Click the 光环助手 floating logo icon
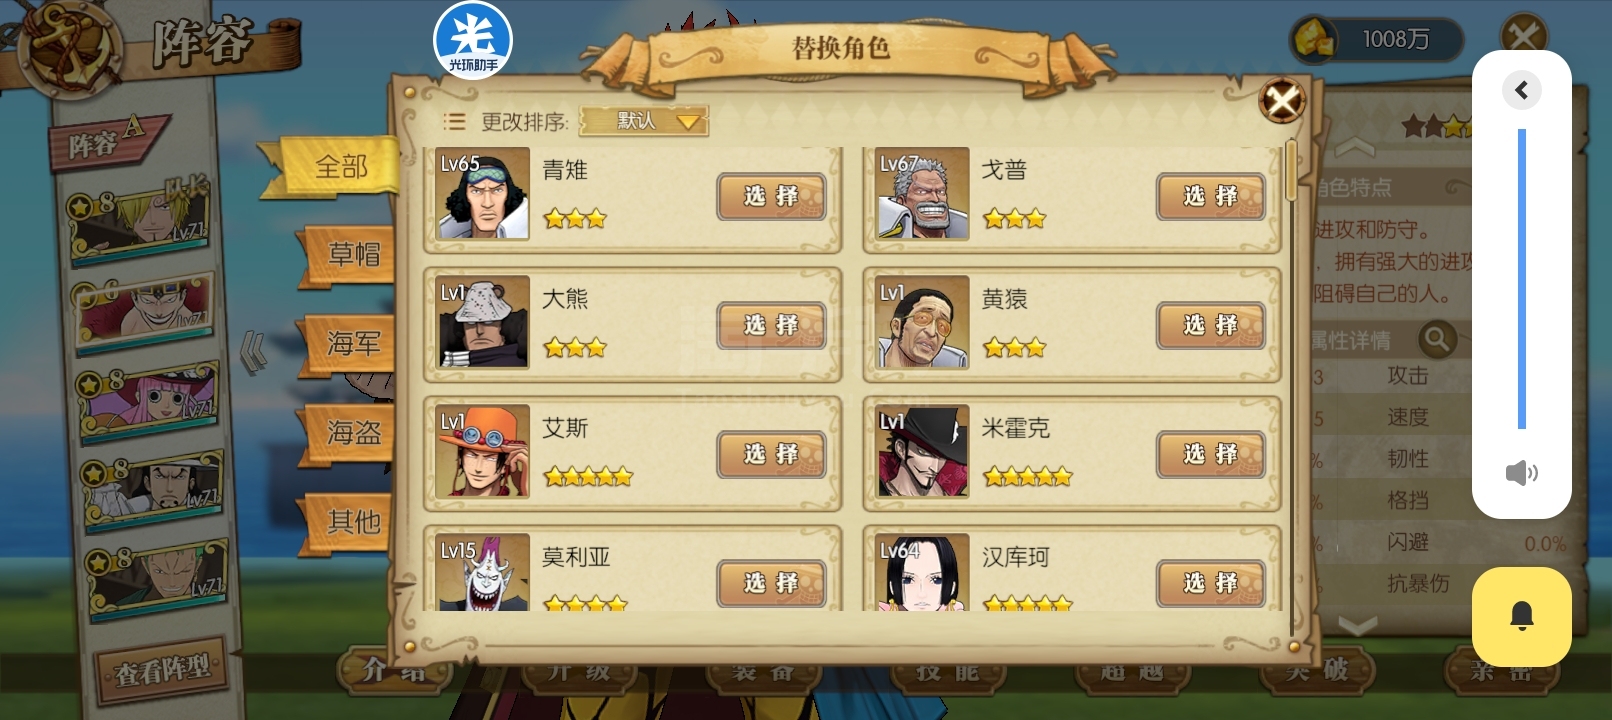 pyautogui.click(x=472, y=41)
